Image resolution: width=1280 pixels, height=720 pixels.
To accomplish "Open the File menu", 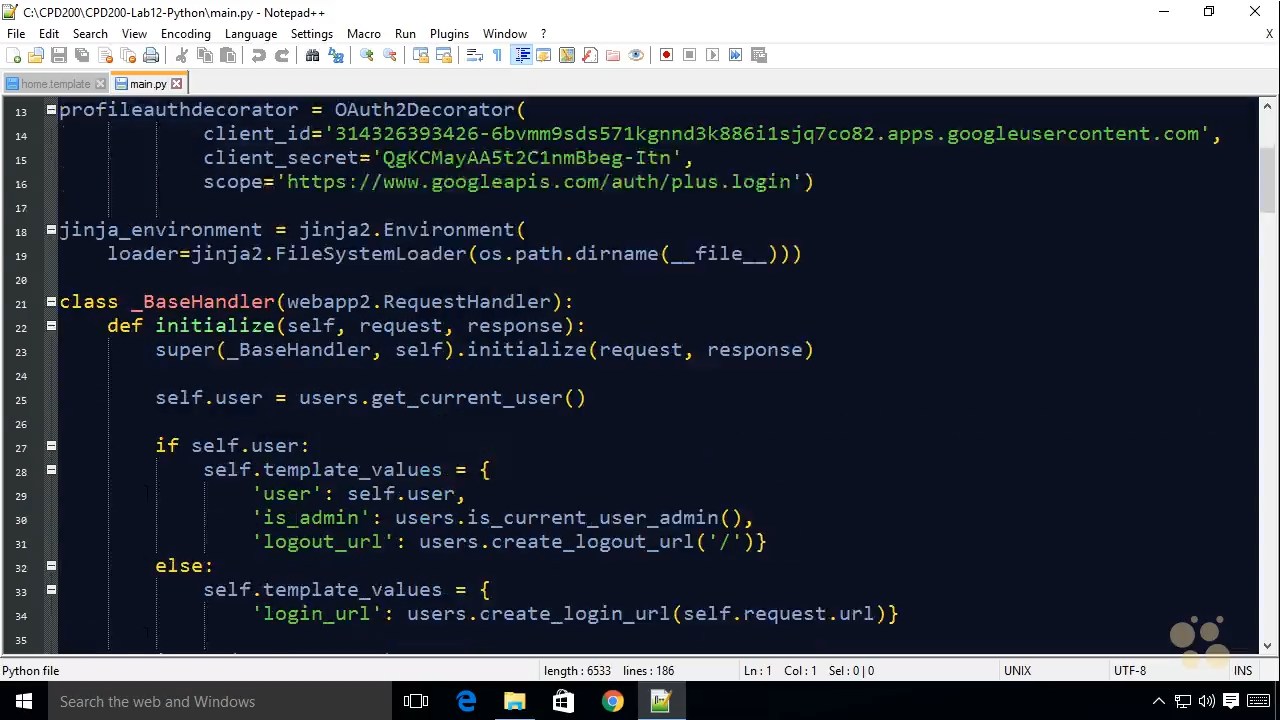I will point(16,33).
